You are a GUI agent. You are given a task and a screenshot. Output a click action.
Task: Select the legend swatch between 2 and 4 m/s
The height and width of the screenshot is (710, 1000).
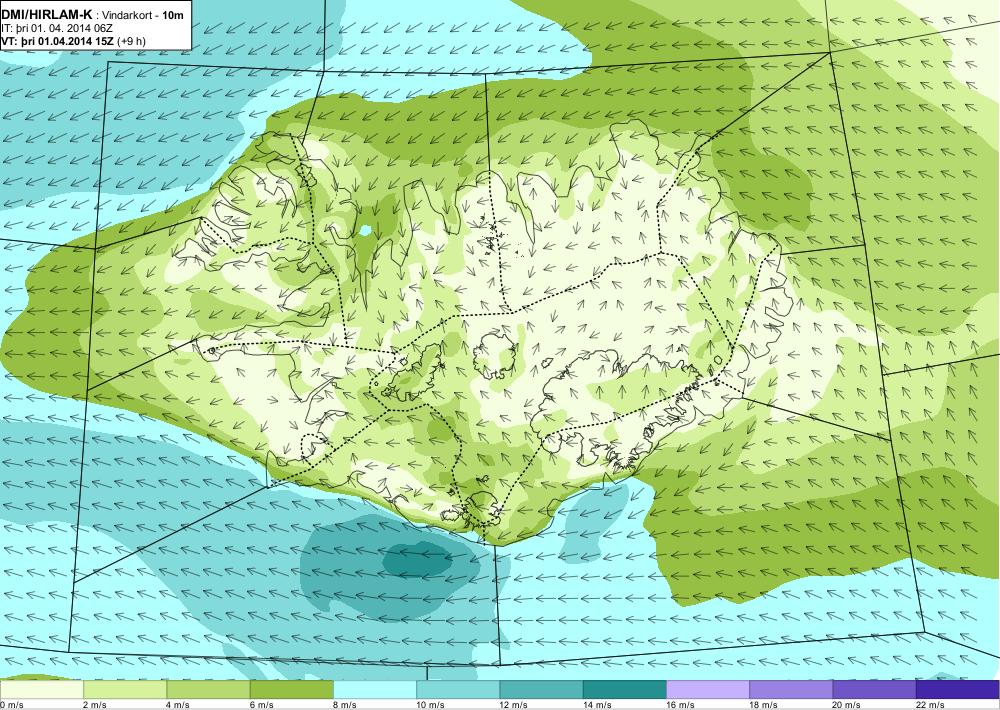pyautogui.click(x=125, y=690)
